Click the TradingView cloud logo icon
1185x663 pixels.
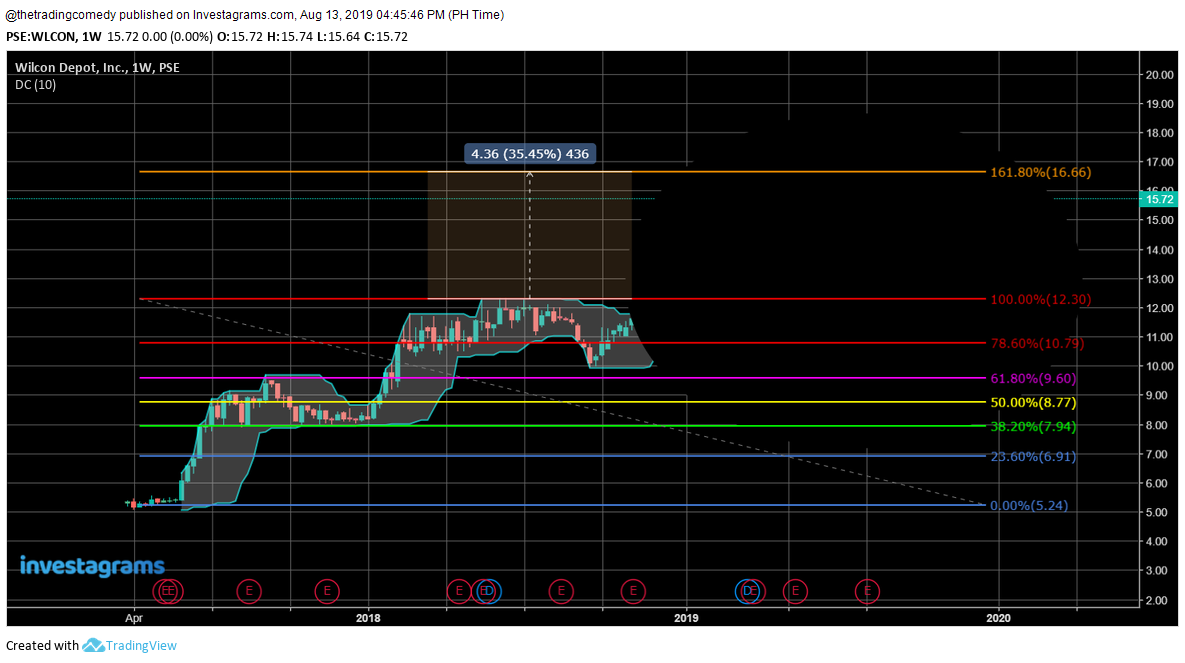(x=93, y=646)
